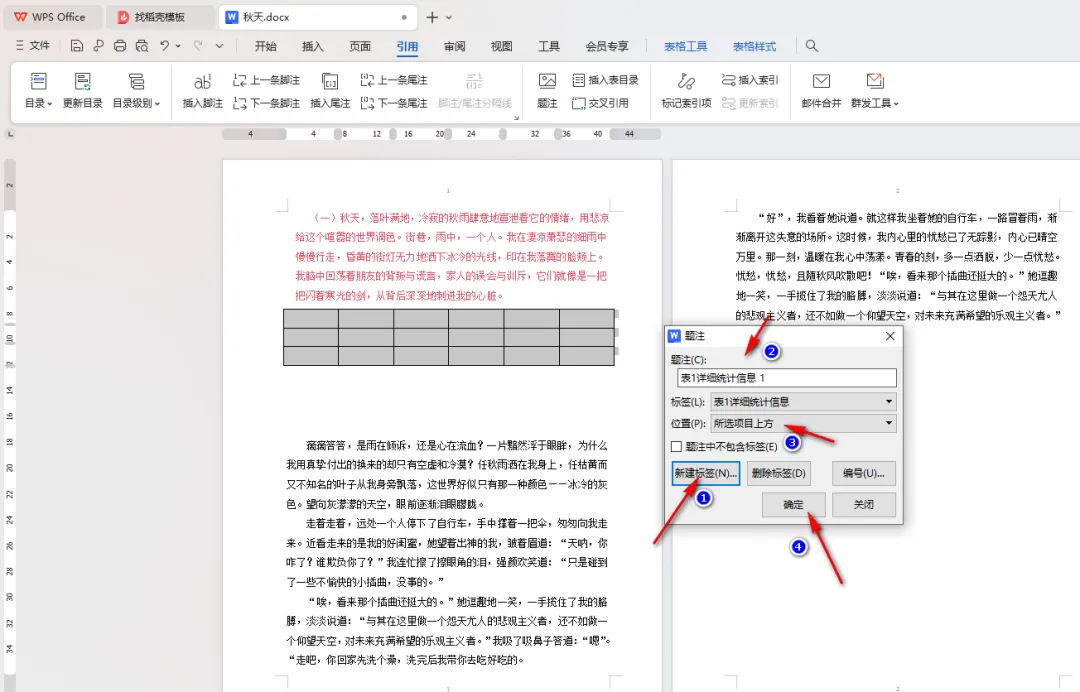Go to 下一条脚注
The image size is (1080, 692).
pos(267,103)
